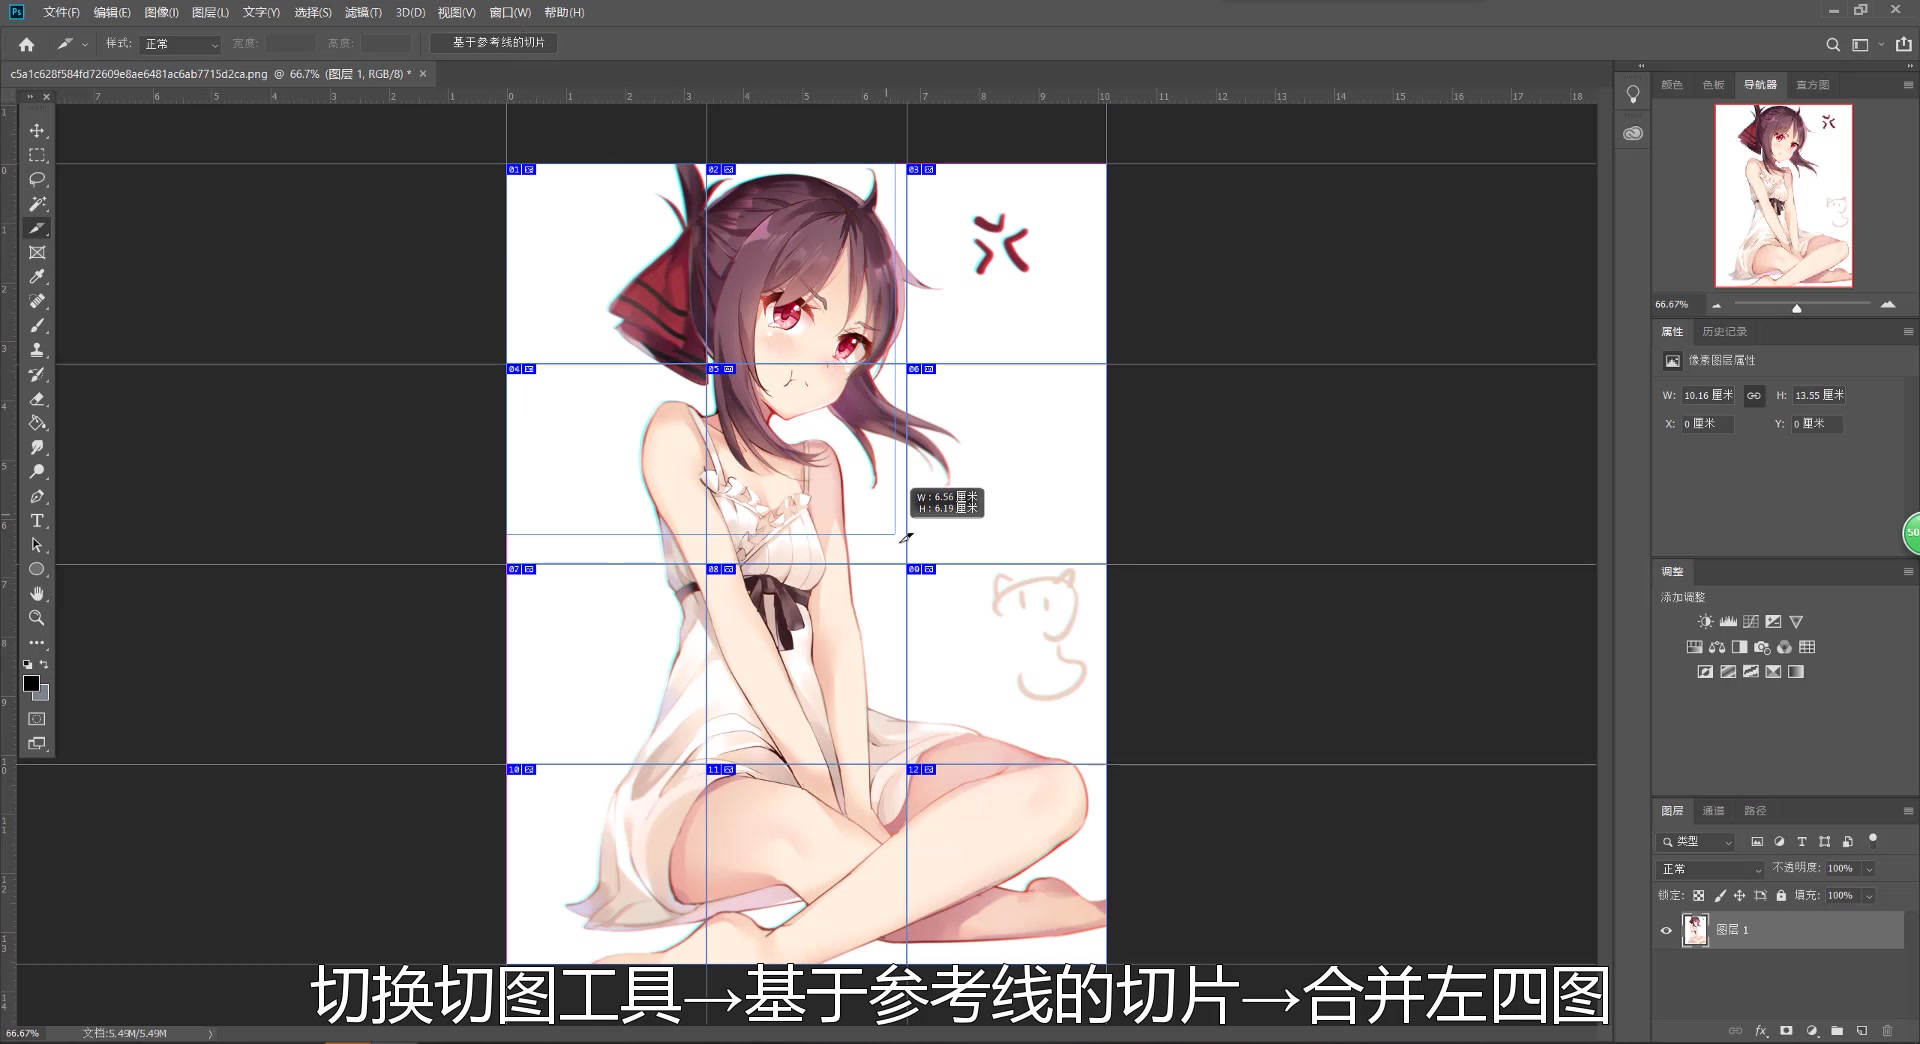Click the Home icon in options bar
The width and height of the screenshot is (1920, 1044).
click(27, 44)
